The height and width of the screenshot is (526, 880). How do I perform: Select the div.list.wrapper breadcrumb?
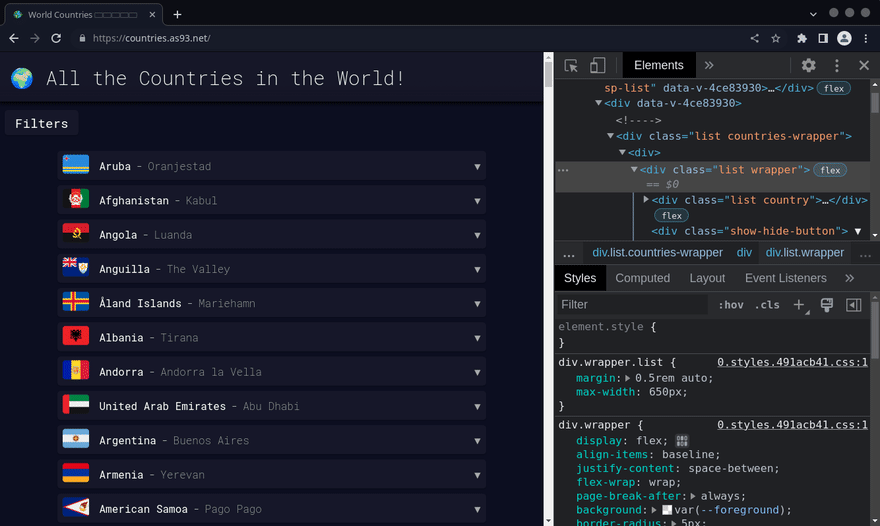click(x=804, y=253)
